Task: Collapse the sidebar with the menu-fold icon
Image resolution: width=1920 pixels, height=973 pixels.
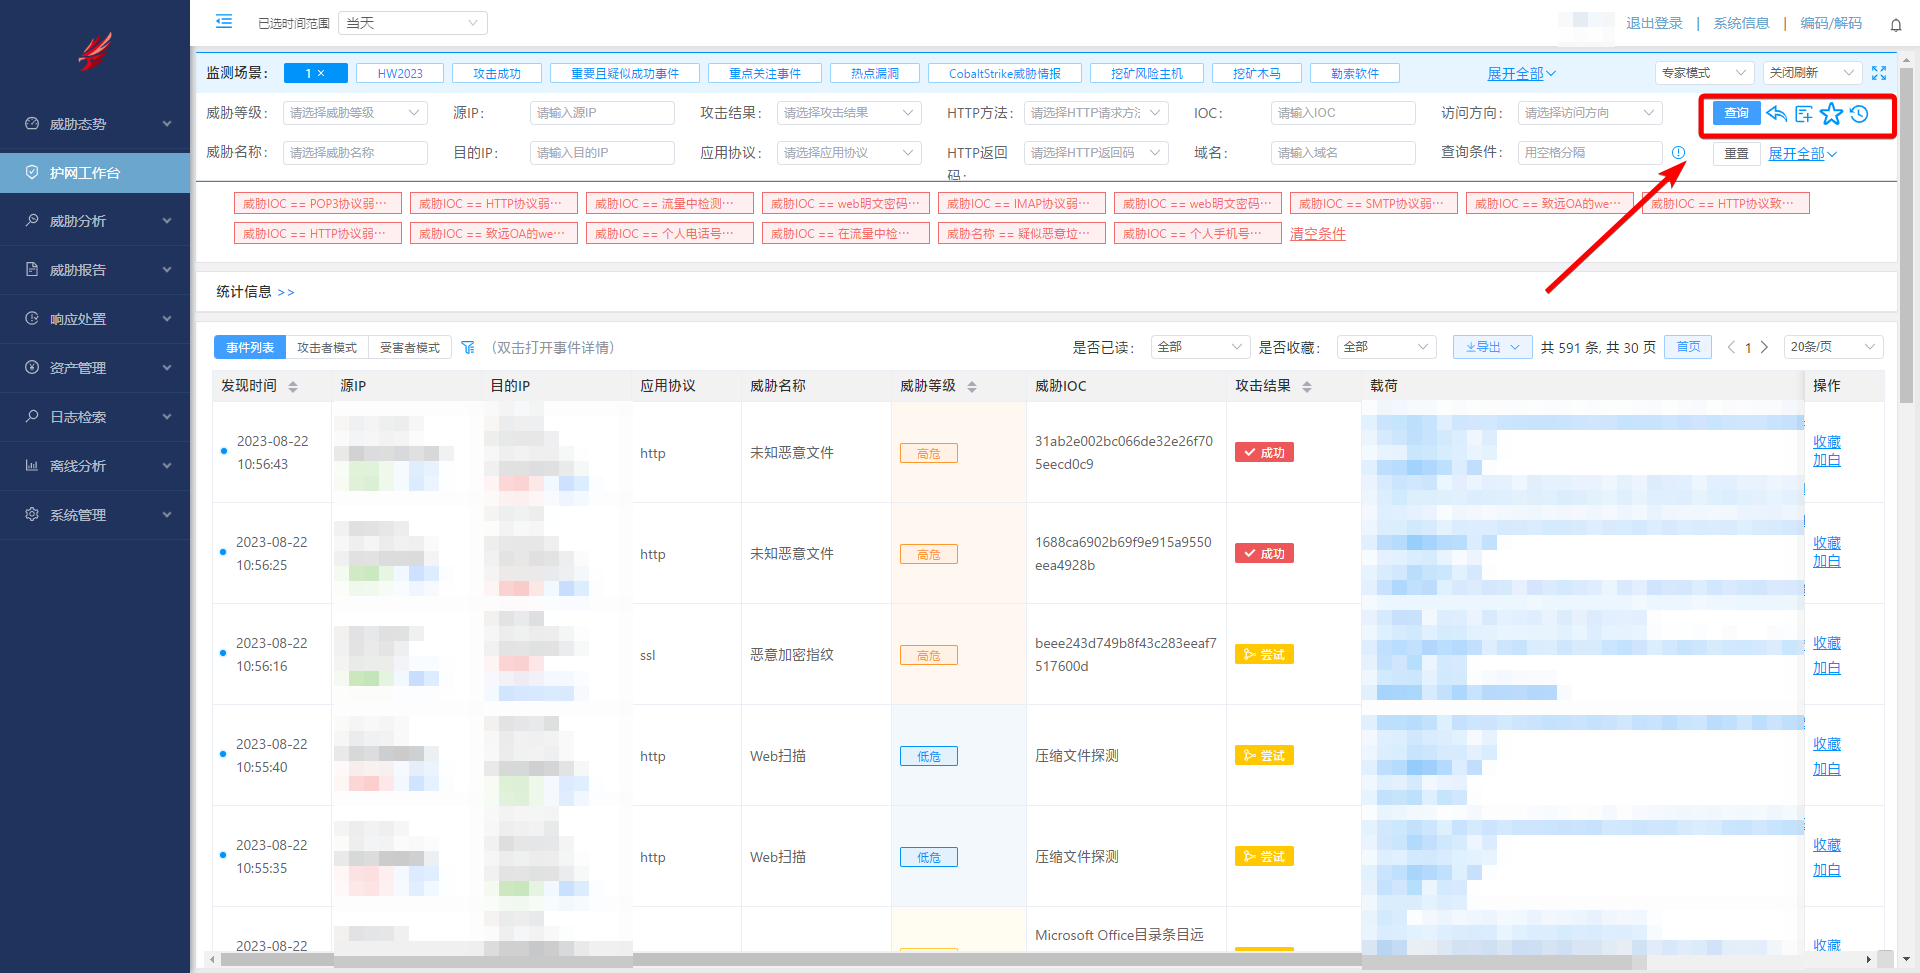Action: coord(224,21)
